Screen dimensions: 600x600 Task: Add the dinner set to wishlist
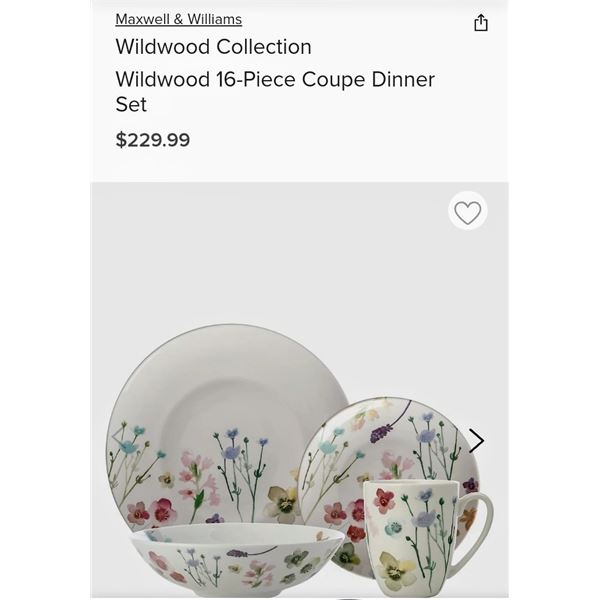pyautogui.click(x=468, y=212)
